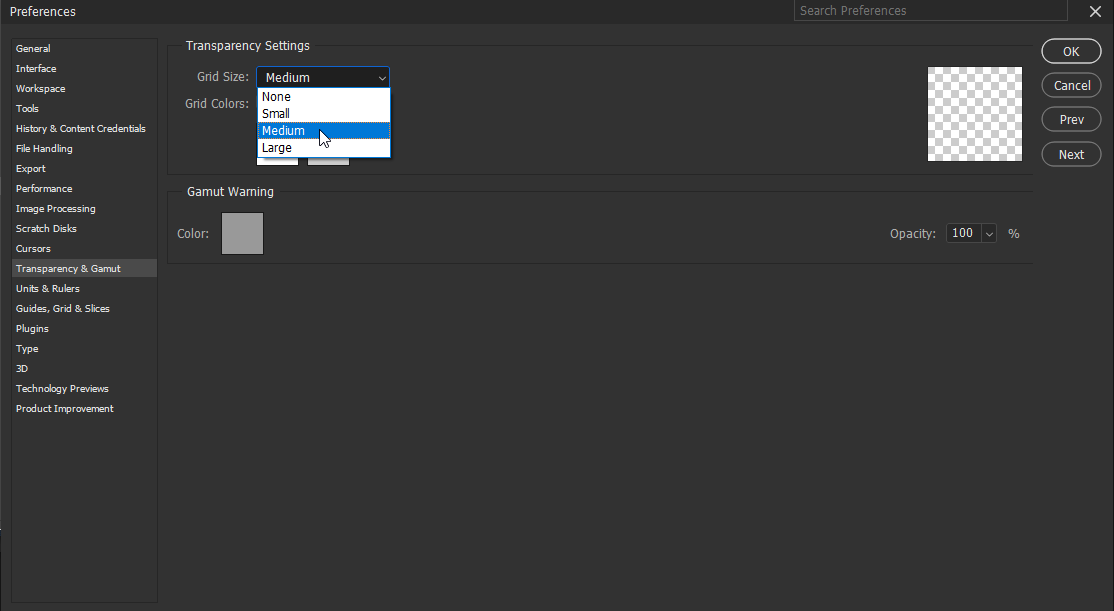1114x611 pixels.
Task: Switch to History & Content Credentials settings
Action: tap(80, 128)
